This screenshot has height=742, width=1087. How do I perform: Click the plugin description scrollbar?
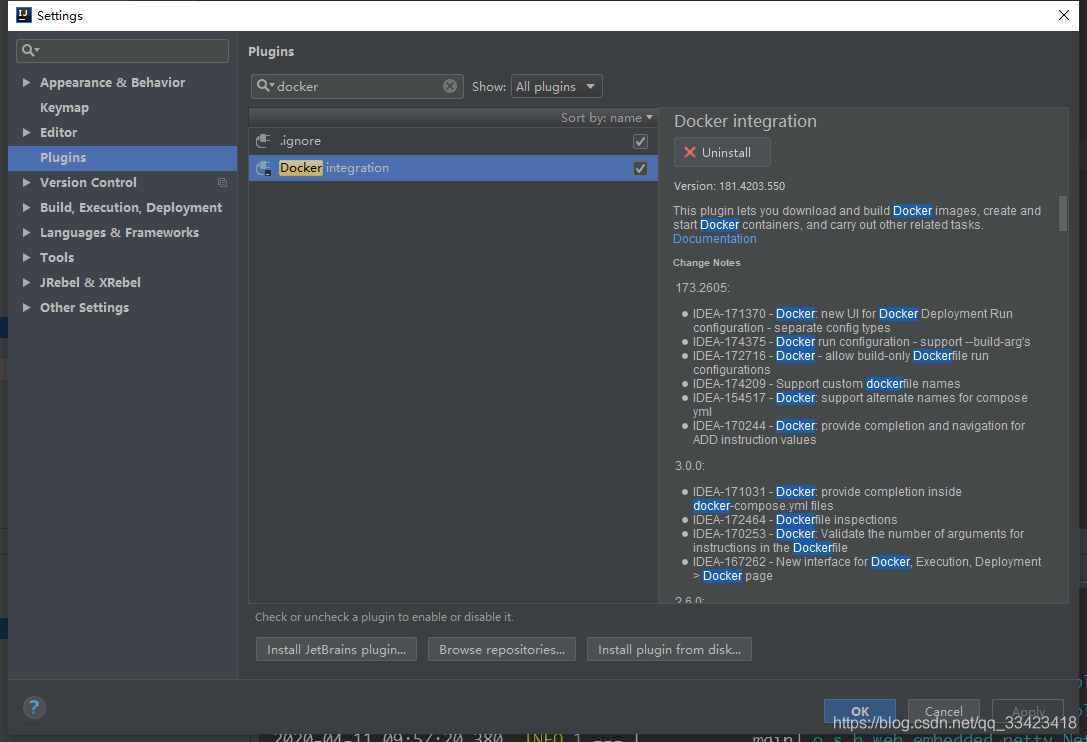tap(1062, 213)
